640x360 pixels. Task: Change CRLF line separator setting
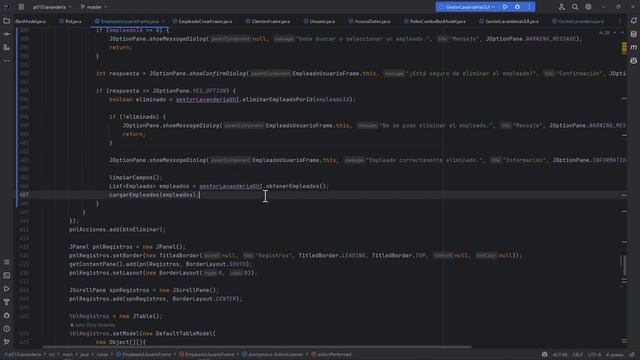tap(577, 355)
